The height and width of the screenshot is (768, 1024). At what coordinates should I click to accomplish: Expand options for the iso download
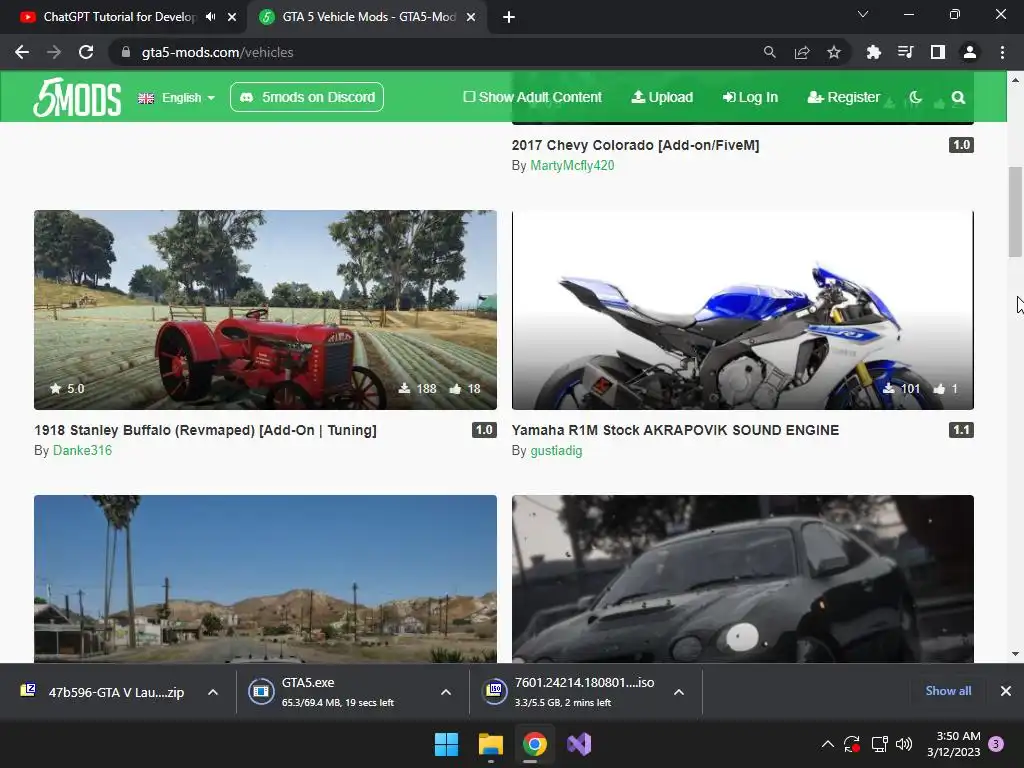[679, 692]
